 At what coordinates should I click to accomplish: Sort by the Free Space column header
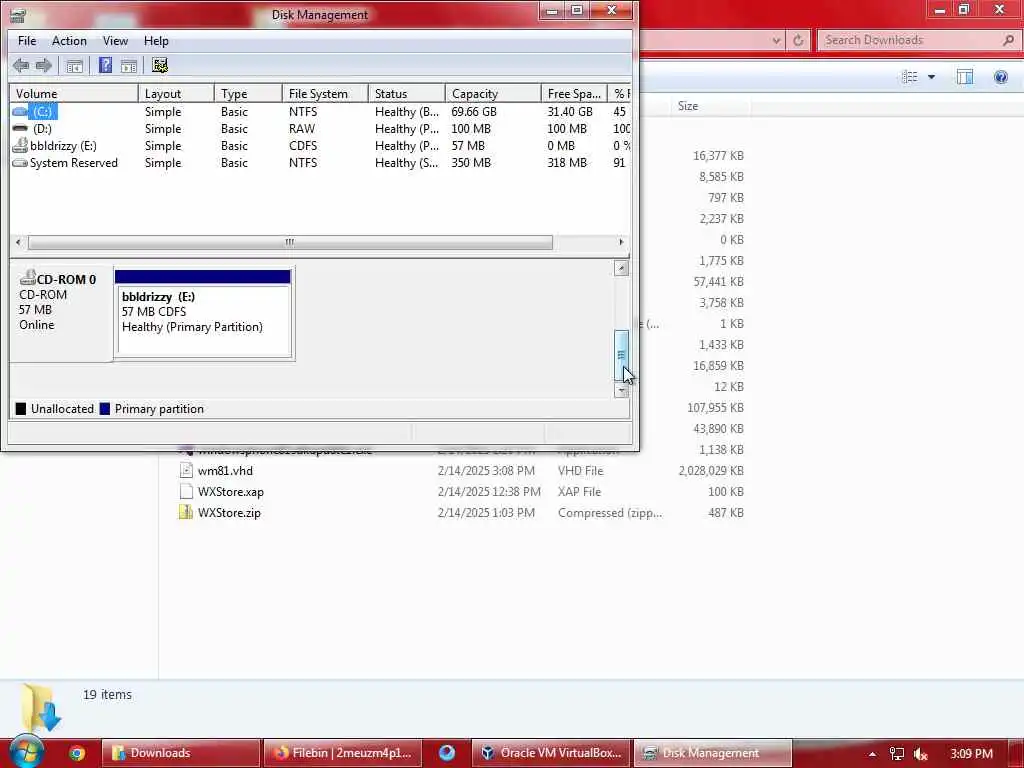573,93
